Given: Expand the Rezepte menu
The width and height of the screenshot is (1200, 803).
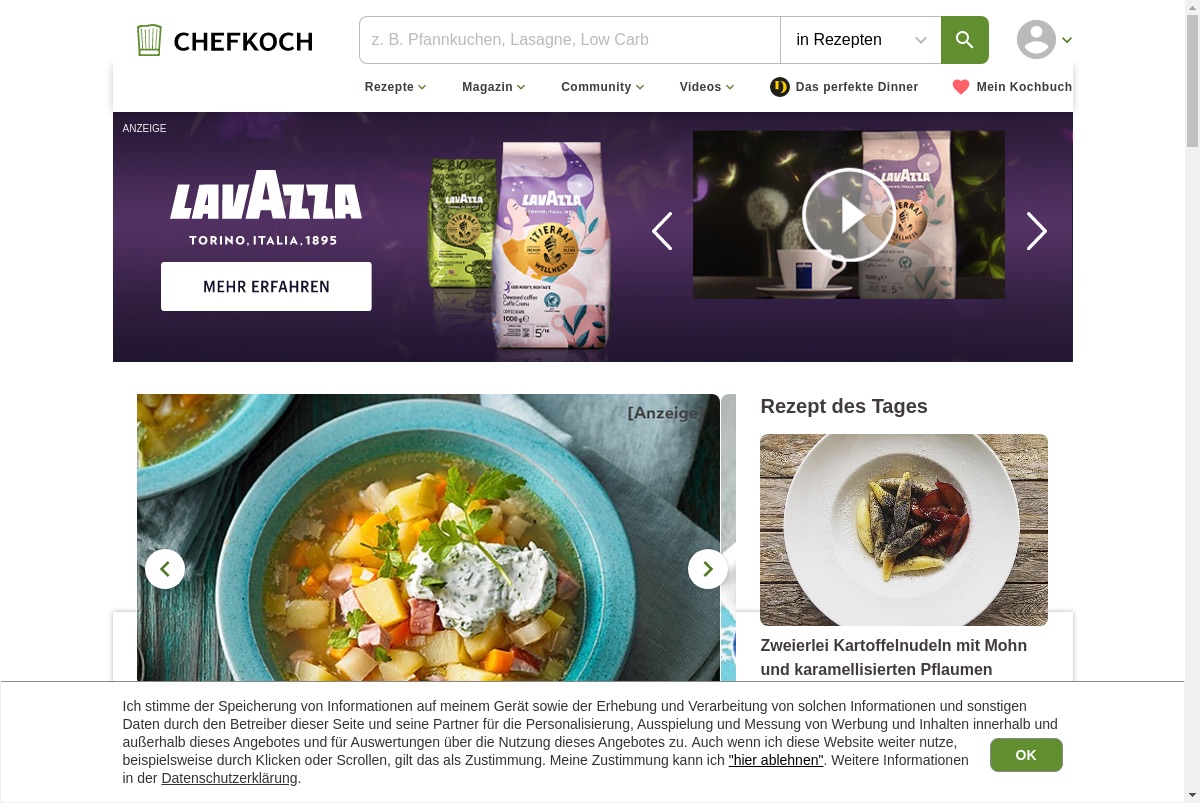Looking at the screenshot, I should tap(396, 87).
